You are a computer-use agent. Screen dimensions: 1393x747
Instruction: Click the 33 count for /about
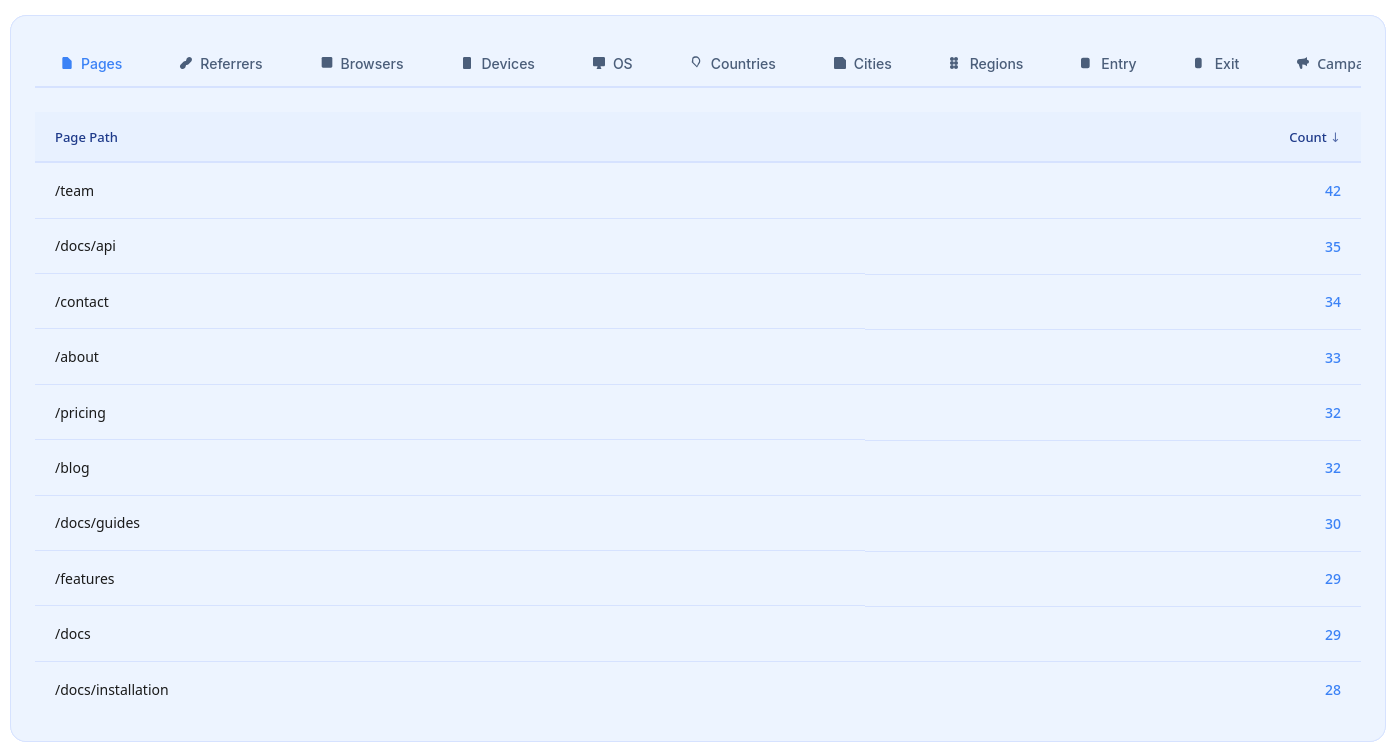(1332, 357)
